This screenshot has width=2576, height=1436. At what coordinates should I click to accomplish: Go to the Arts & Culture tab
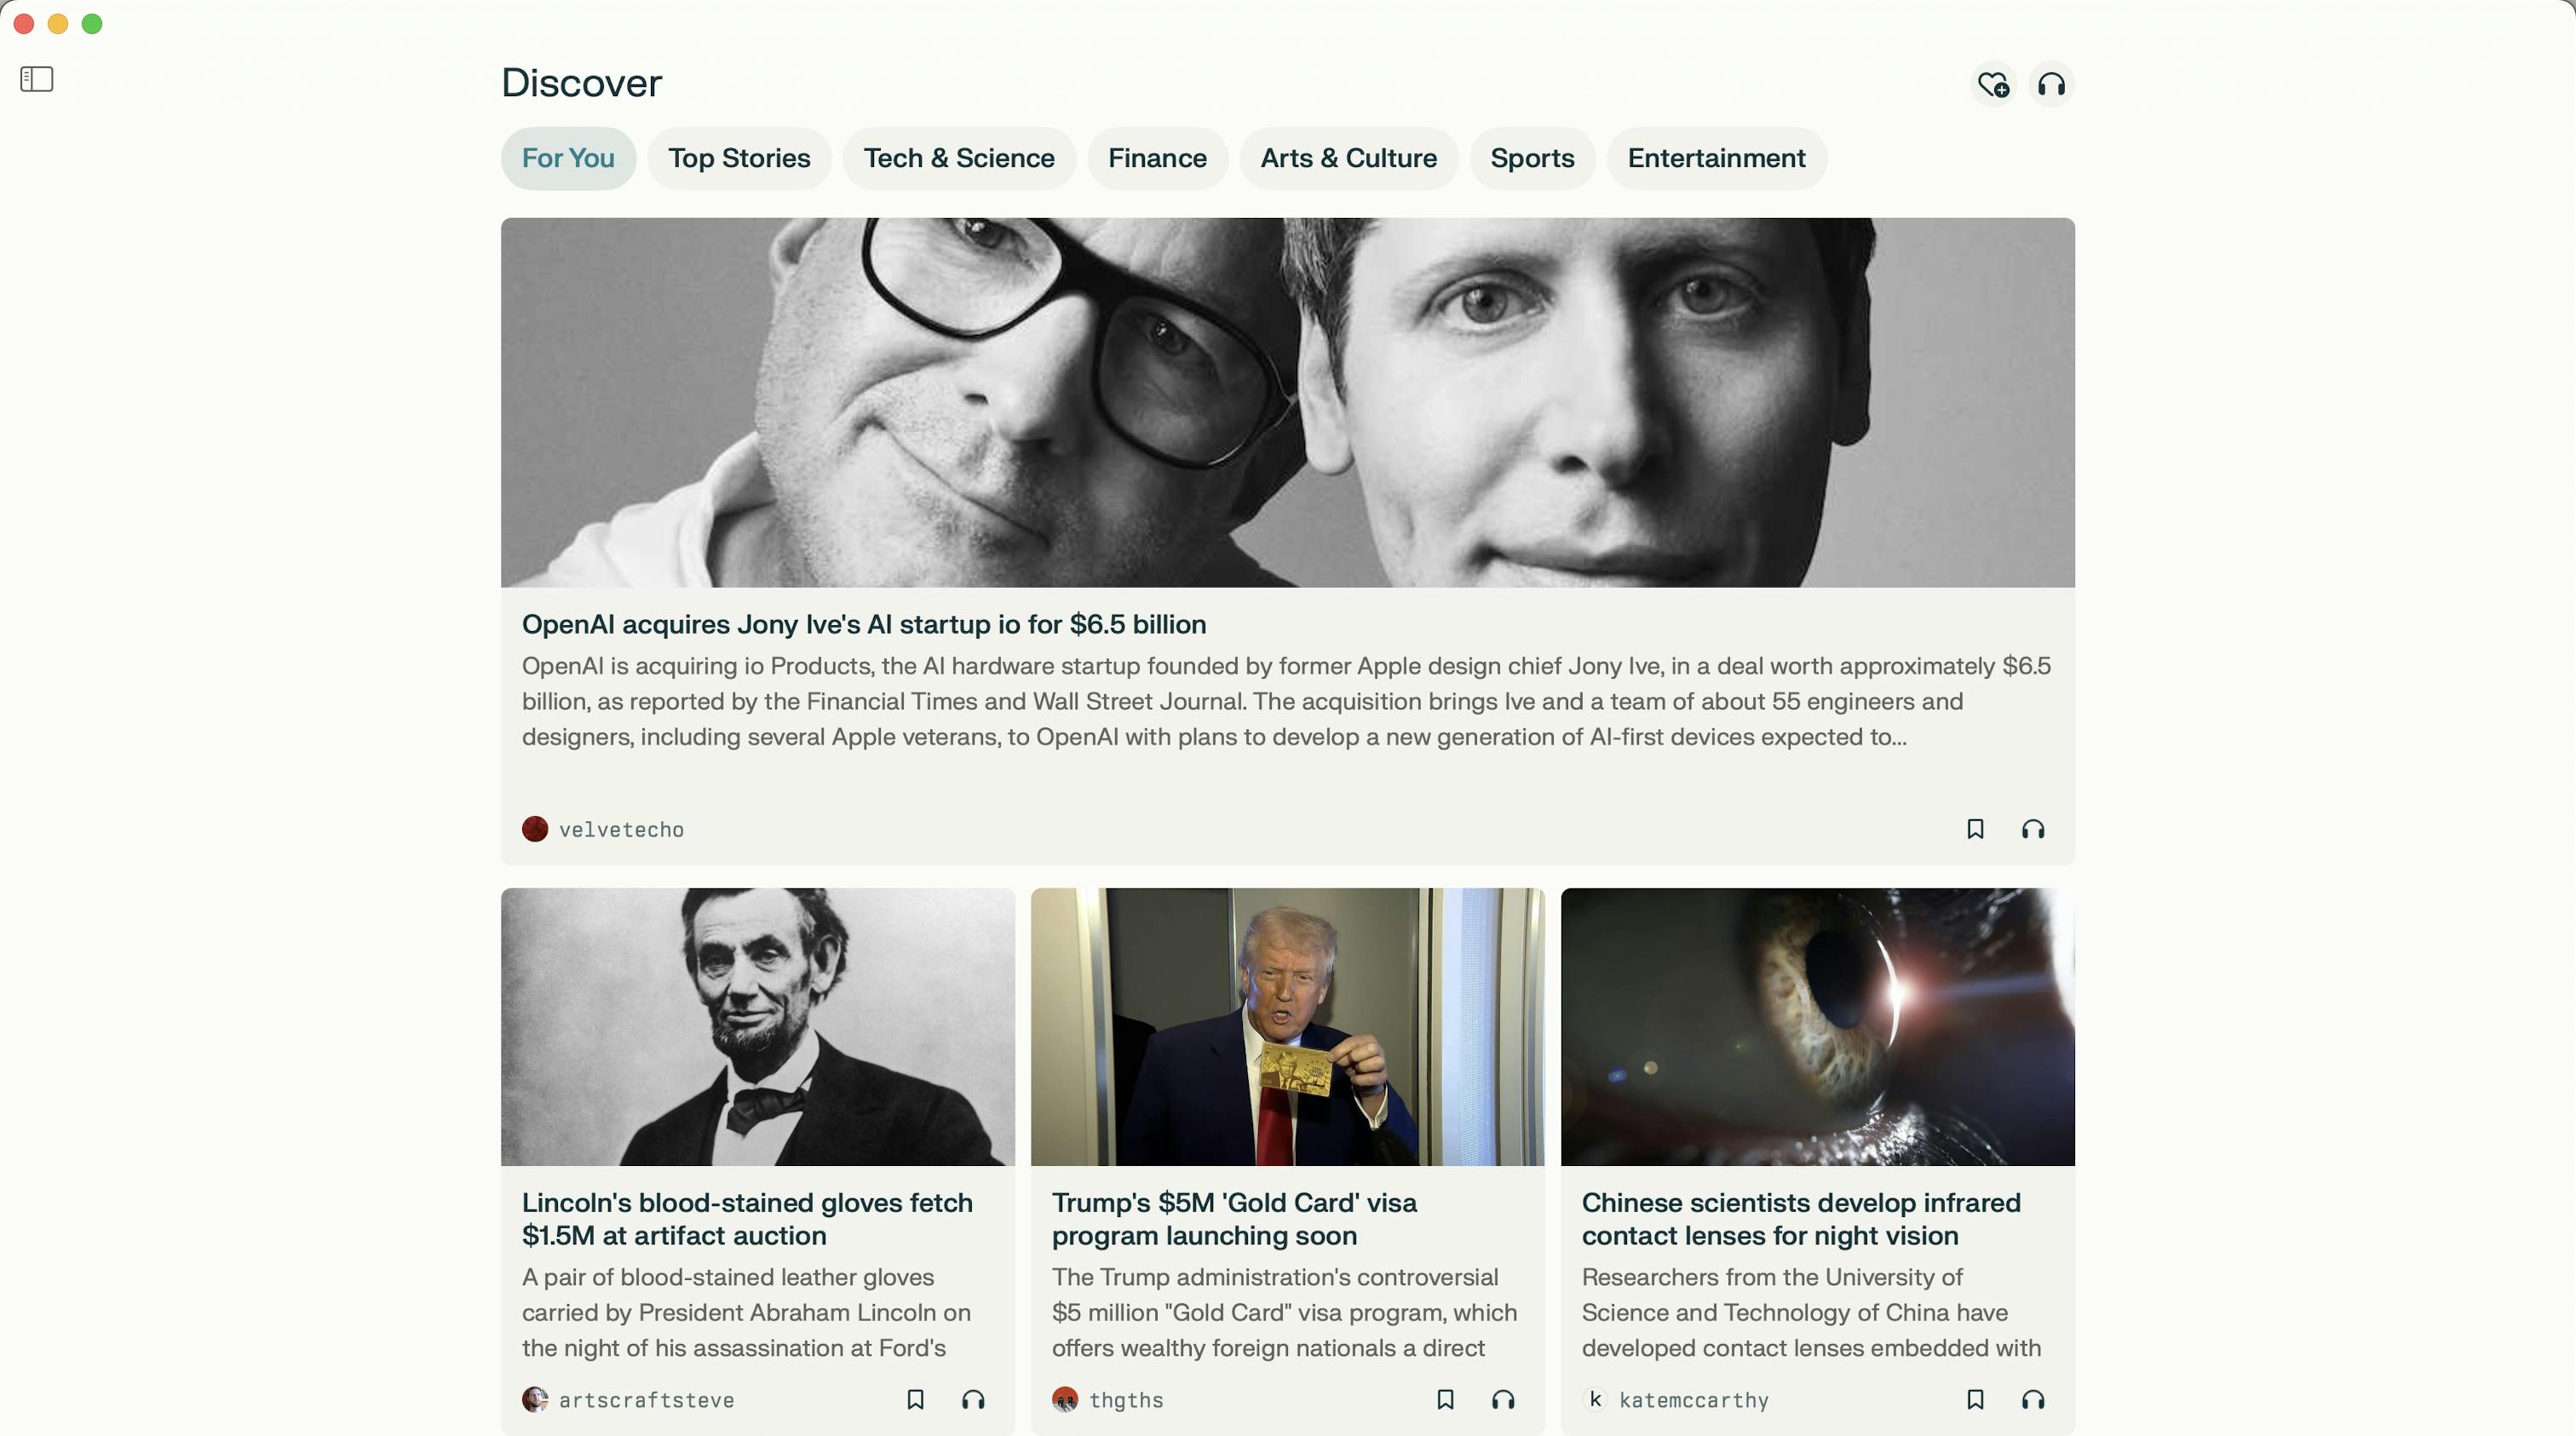click(1348, 158)
